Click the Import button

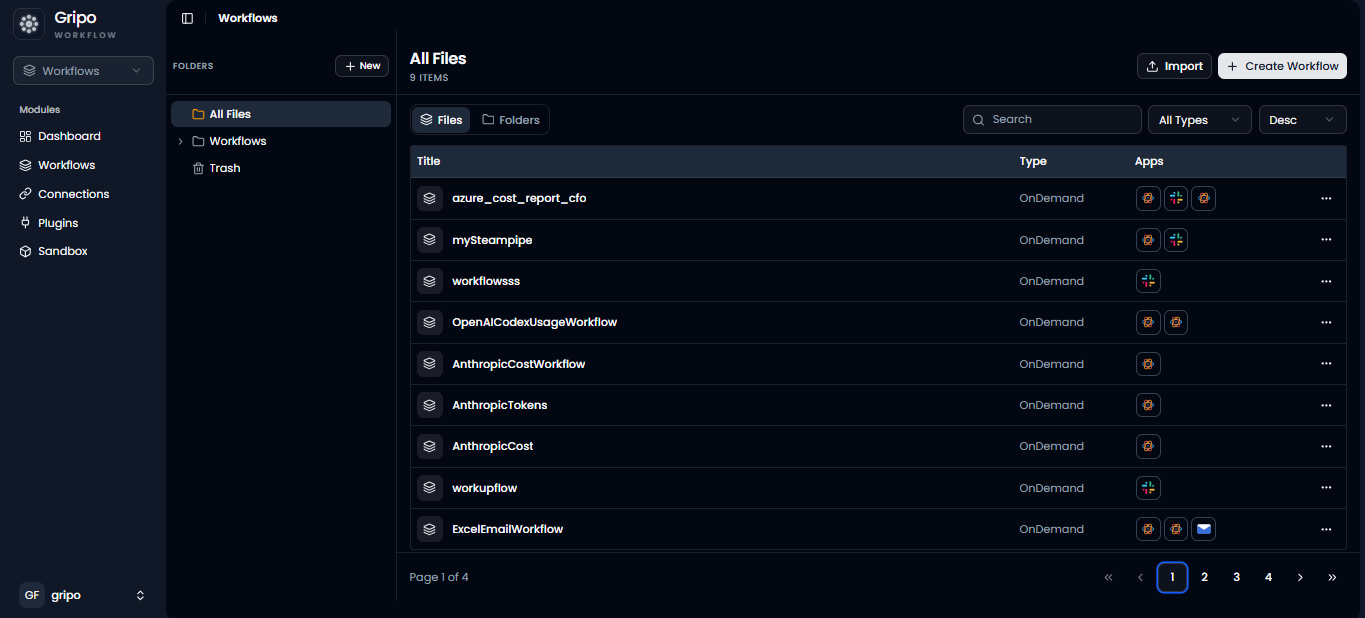[x=1174, y=66]
